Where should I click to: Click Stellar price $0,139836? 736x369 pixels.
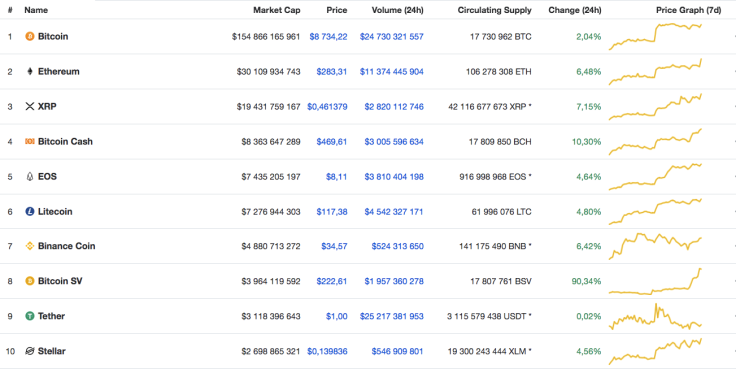coord(327,351)
